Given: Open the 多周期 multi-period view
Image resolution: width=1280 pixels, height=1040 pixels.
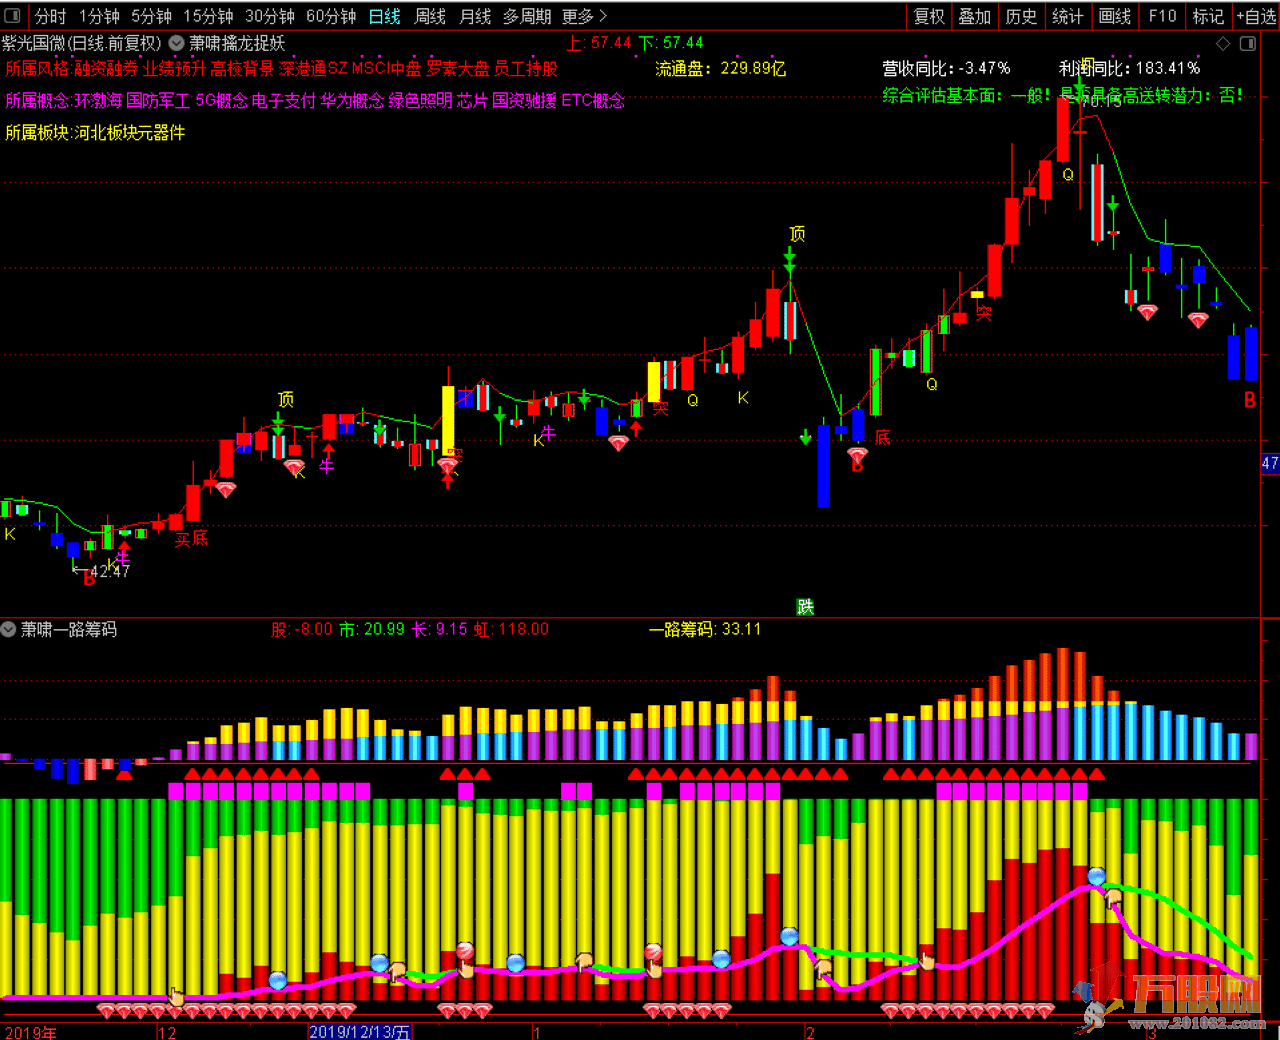Looking at the screenshot, I should click(x=527, y=16).
